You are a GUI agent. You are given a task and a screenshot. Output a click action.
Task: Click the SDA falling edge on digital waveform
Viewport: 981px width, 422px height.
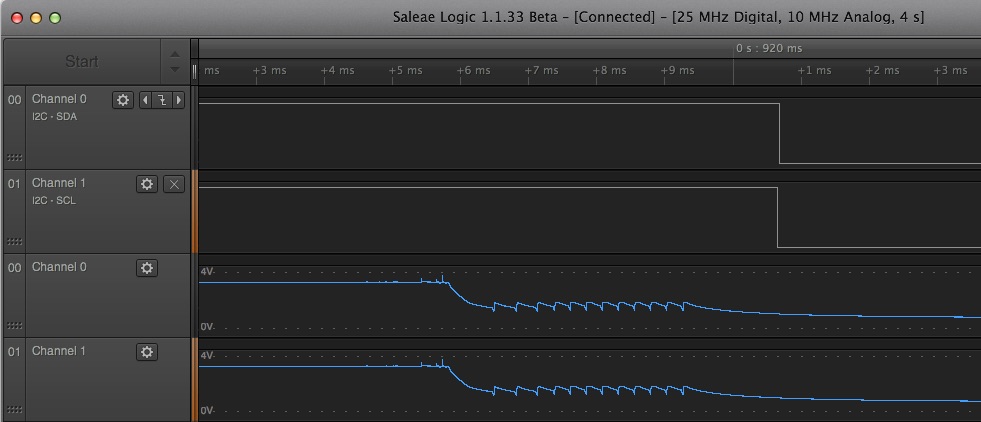[780, 133]
